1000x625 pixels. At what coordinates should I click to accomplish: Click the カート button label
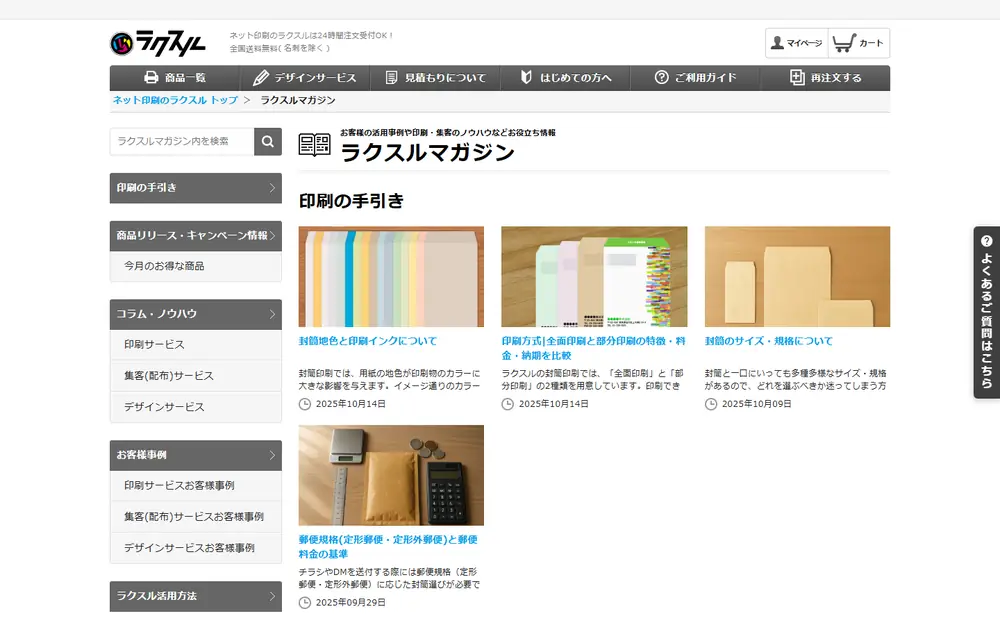[x=871, y=43]
